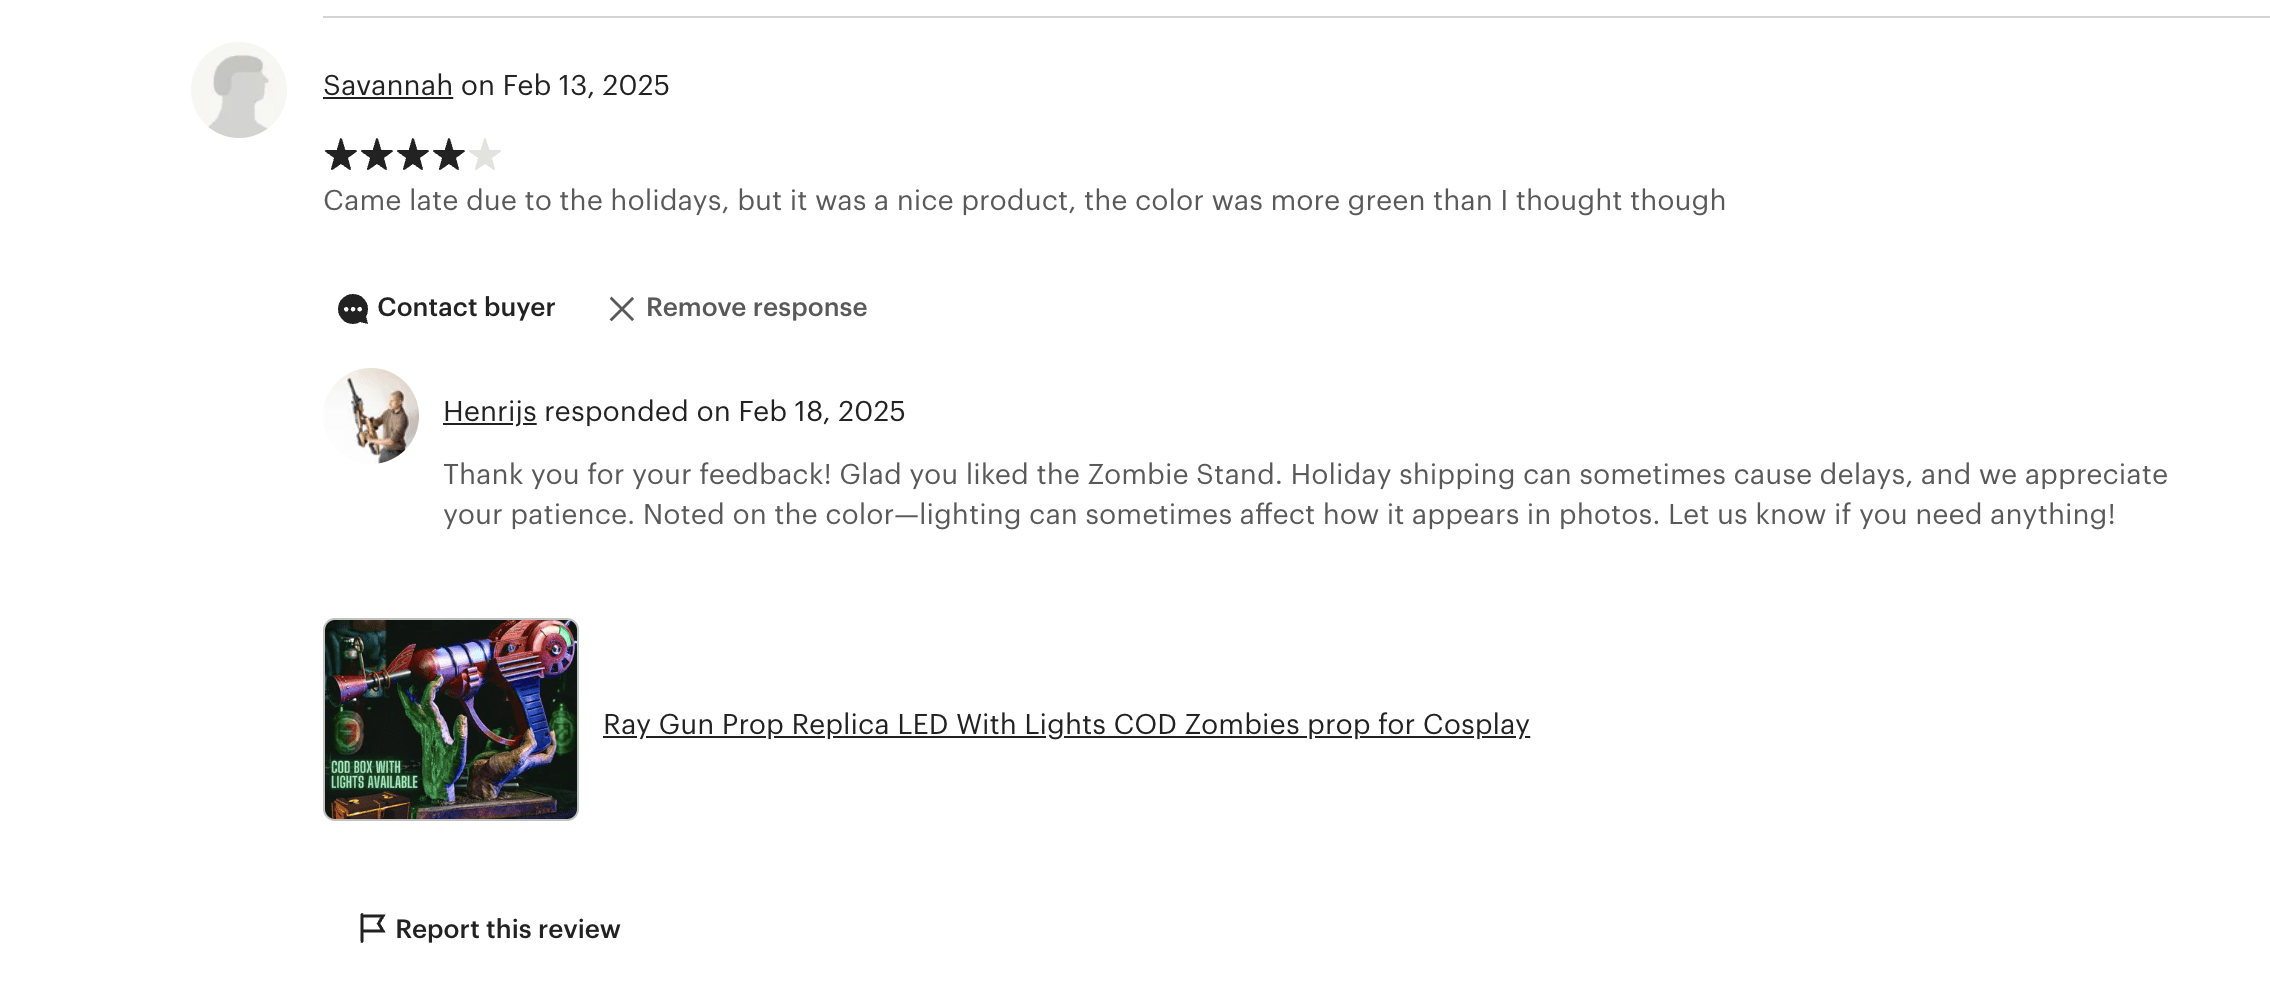The image size is (2270, 982).
Task: Click Savannah's review text about holidays
Action: (1024, 200)
